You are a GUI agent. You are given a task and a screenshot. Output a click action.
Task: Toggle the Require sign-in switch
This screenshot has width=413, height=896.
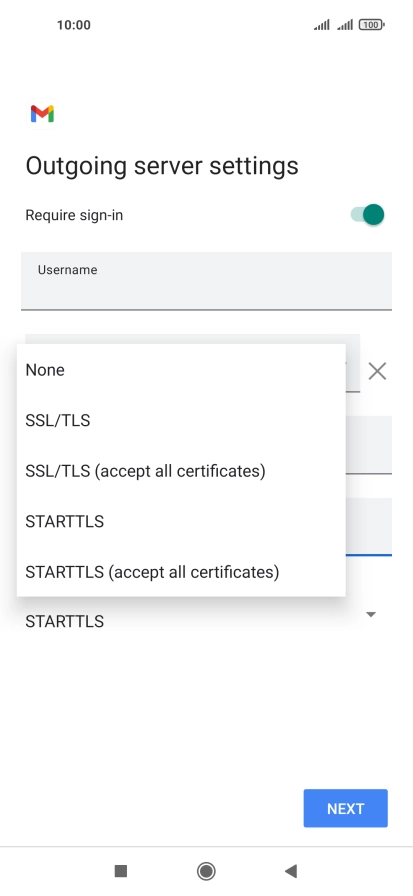tap(367, 215)
